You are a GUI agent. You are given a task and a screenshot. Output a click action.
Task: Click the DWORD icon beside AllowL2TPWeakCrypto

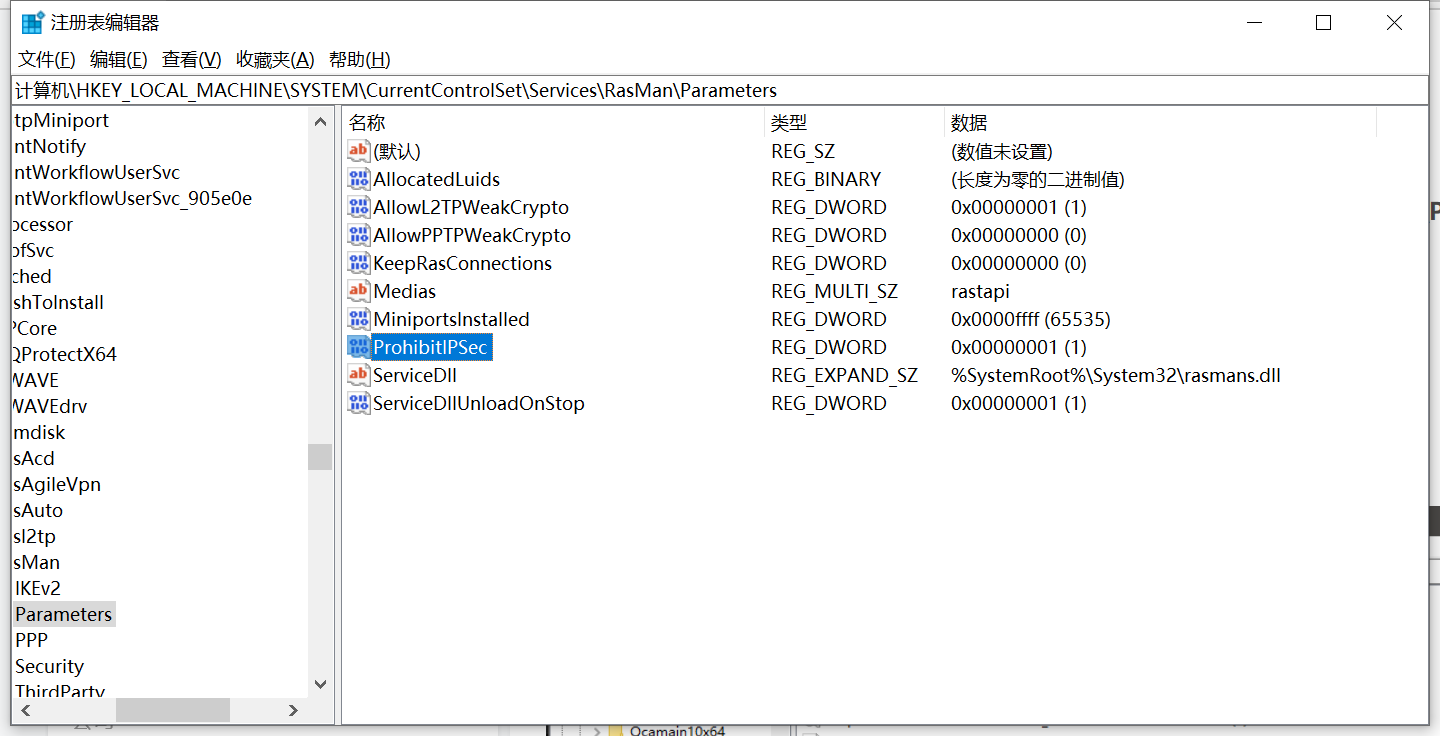[359, 207]
